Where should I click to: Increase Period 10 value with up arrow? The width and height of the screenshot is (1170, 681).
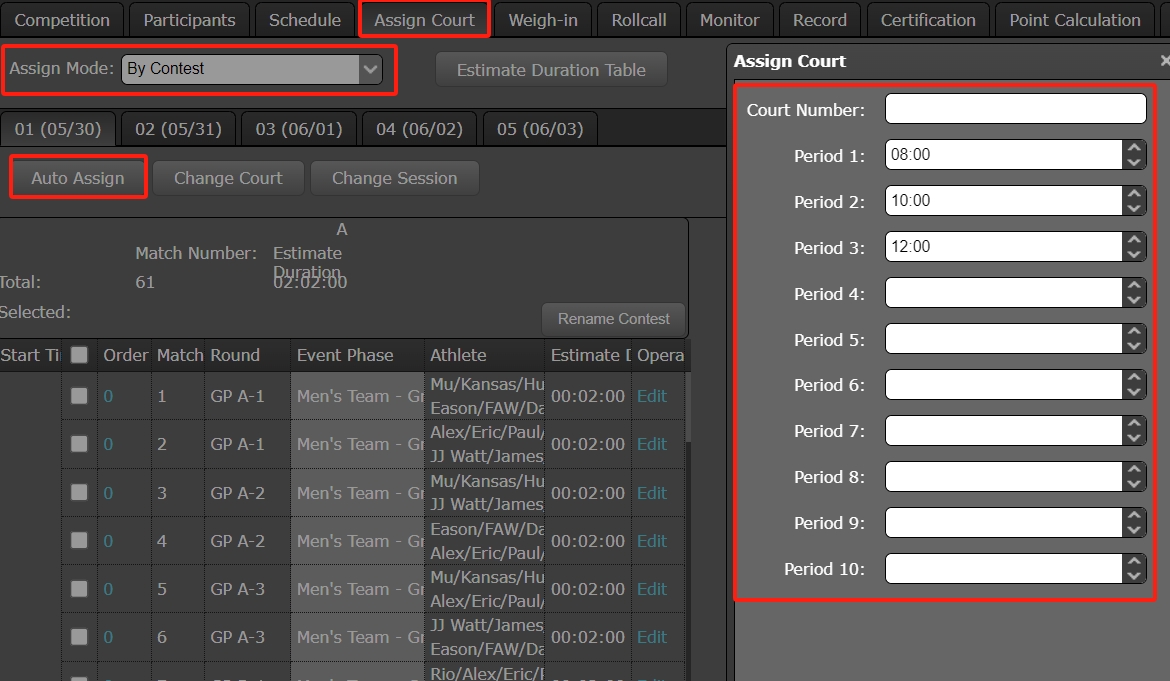coord(1133,561)
